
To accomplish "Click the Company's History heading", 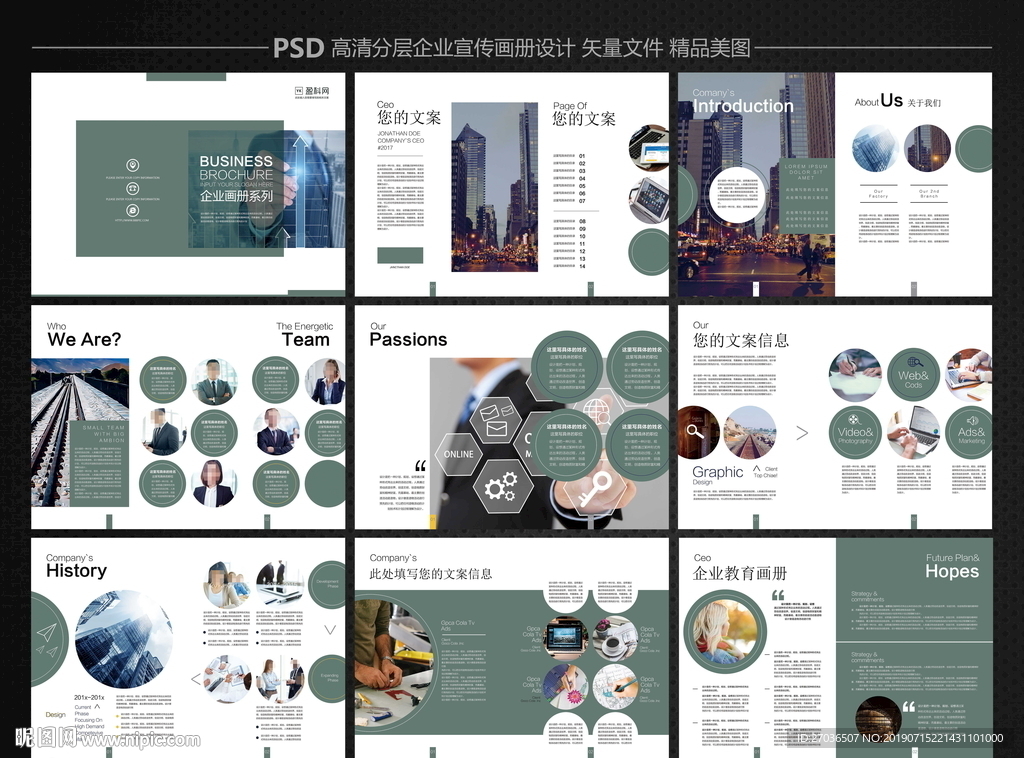I will coord(76,565).
